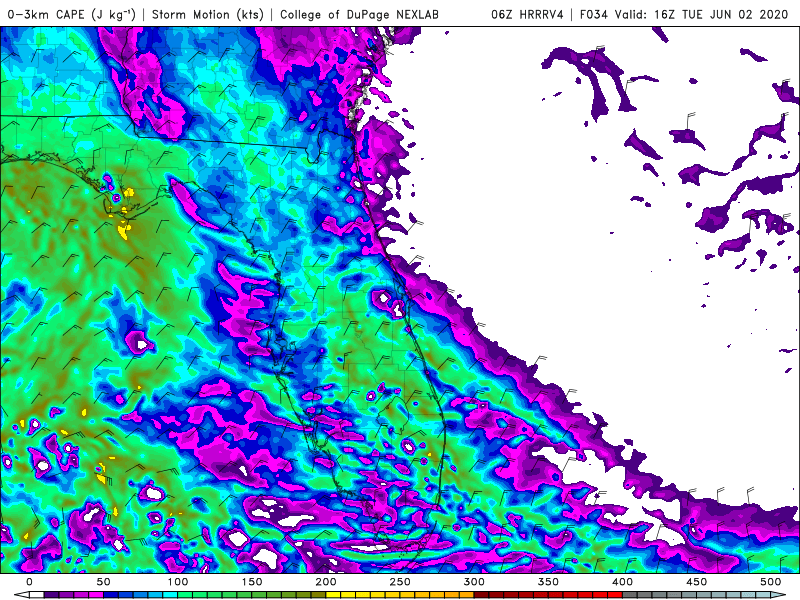Click the '400' label on the color scale

tap(622, 582)
